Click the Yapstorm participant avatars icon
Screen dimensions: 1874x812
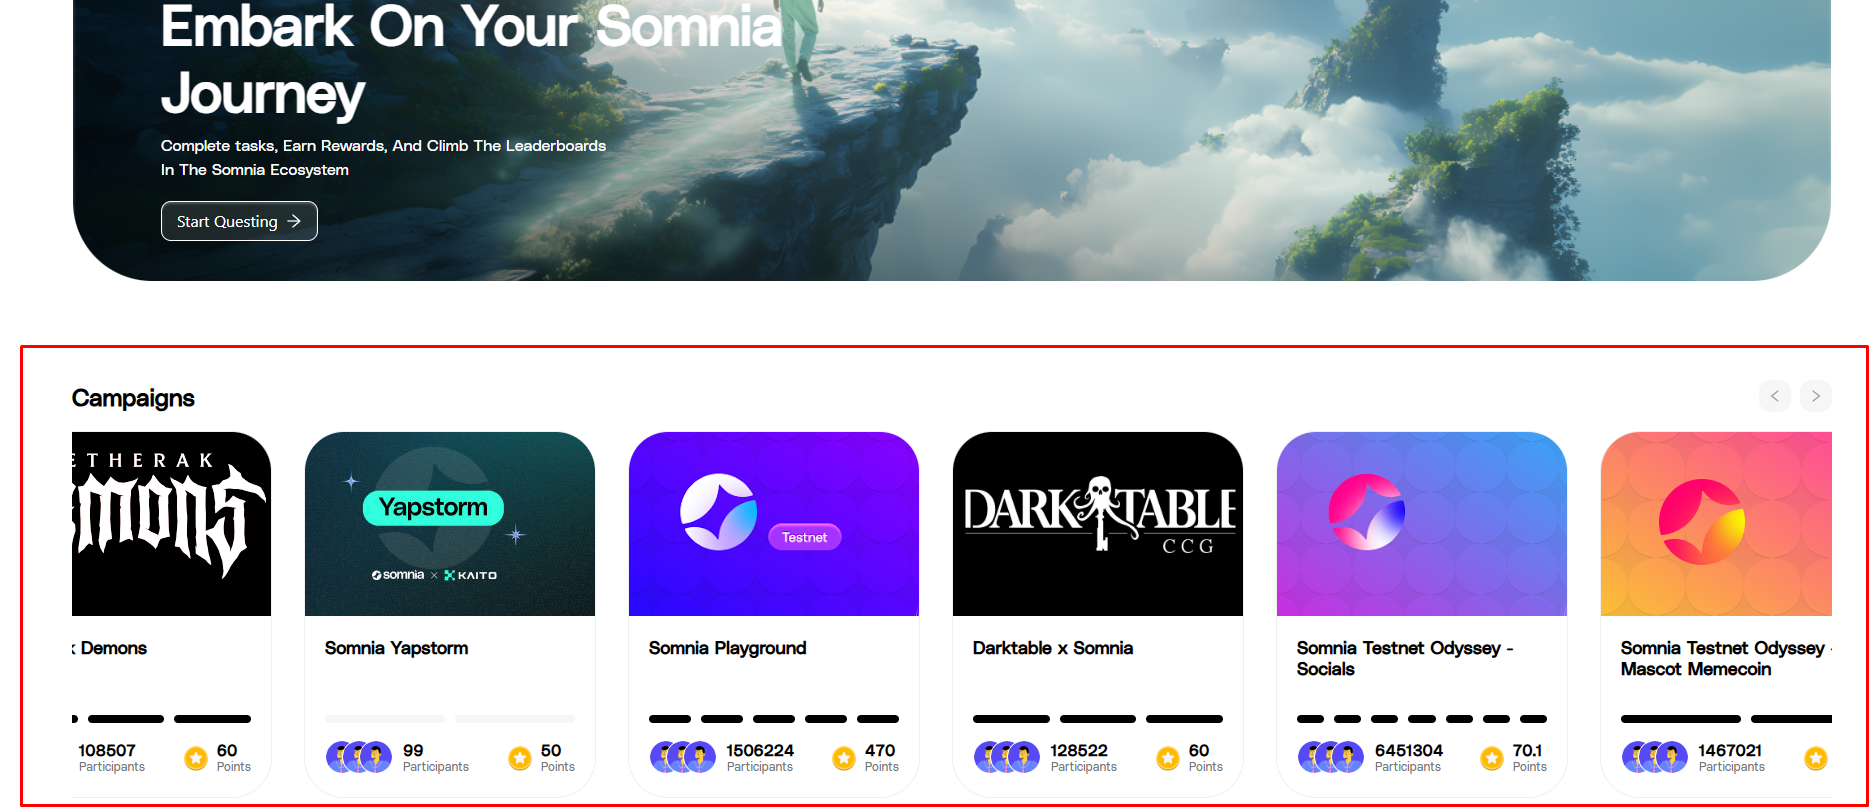pos(359,757)
